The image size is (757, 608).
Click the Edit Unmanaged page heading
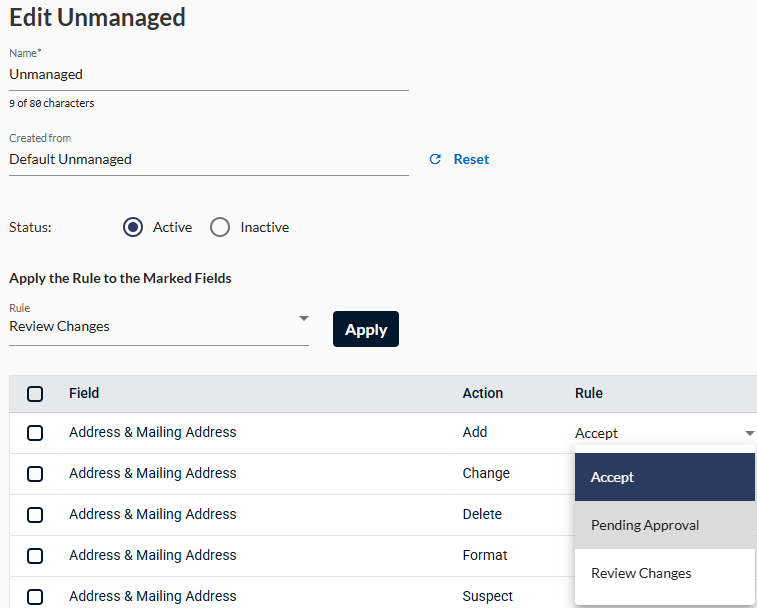97,18
